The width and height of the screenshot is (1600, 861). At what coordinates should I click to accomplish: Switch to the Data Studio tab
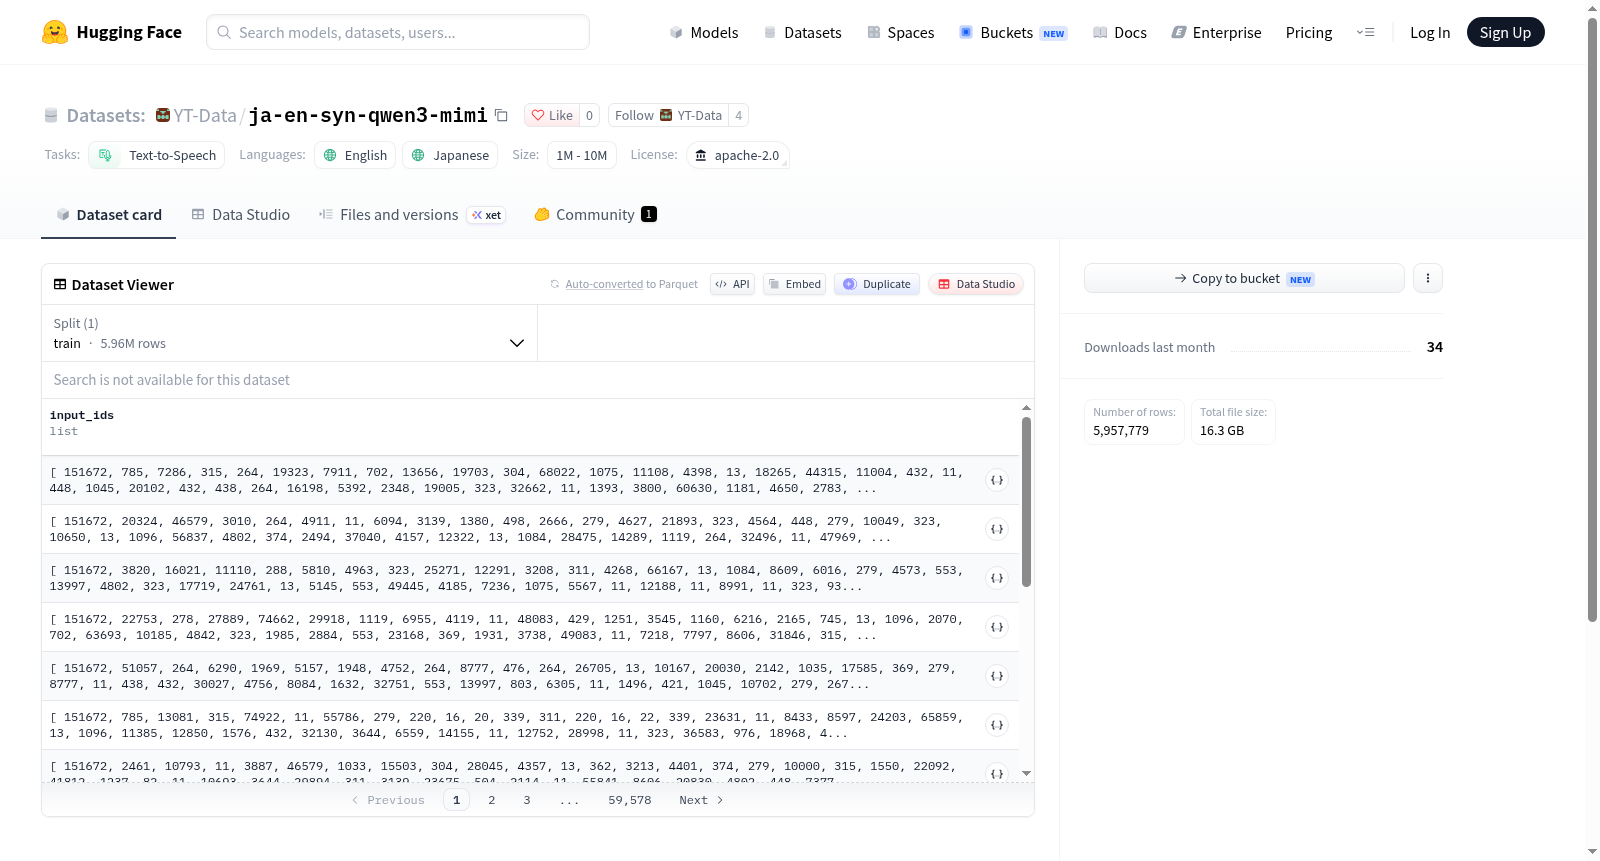(241, 215)
